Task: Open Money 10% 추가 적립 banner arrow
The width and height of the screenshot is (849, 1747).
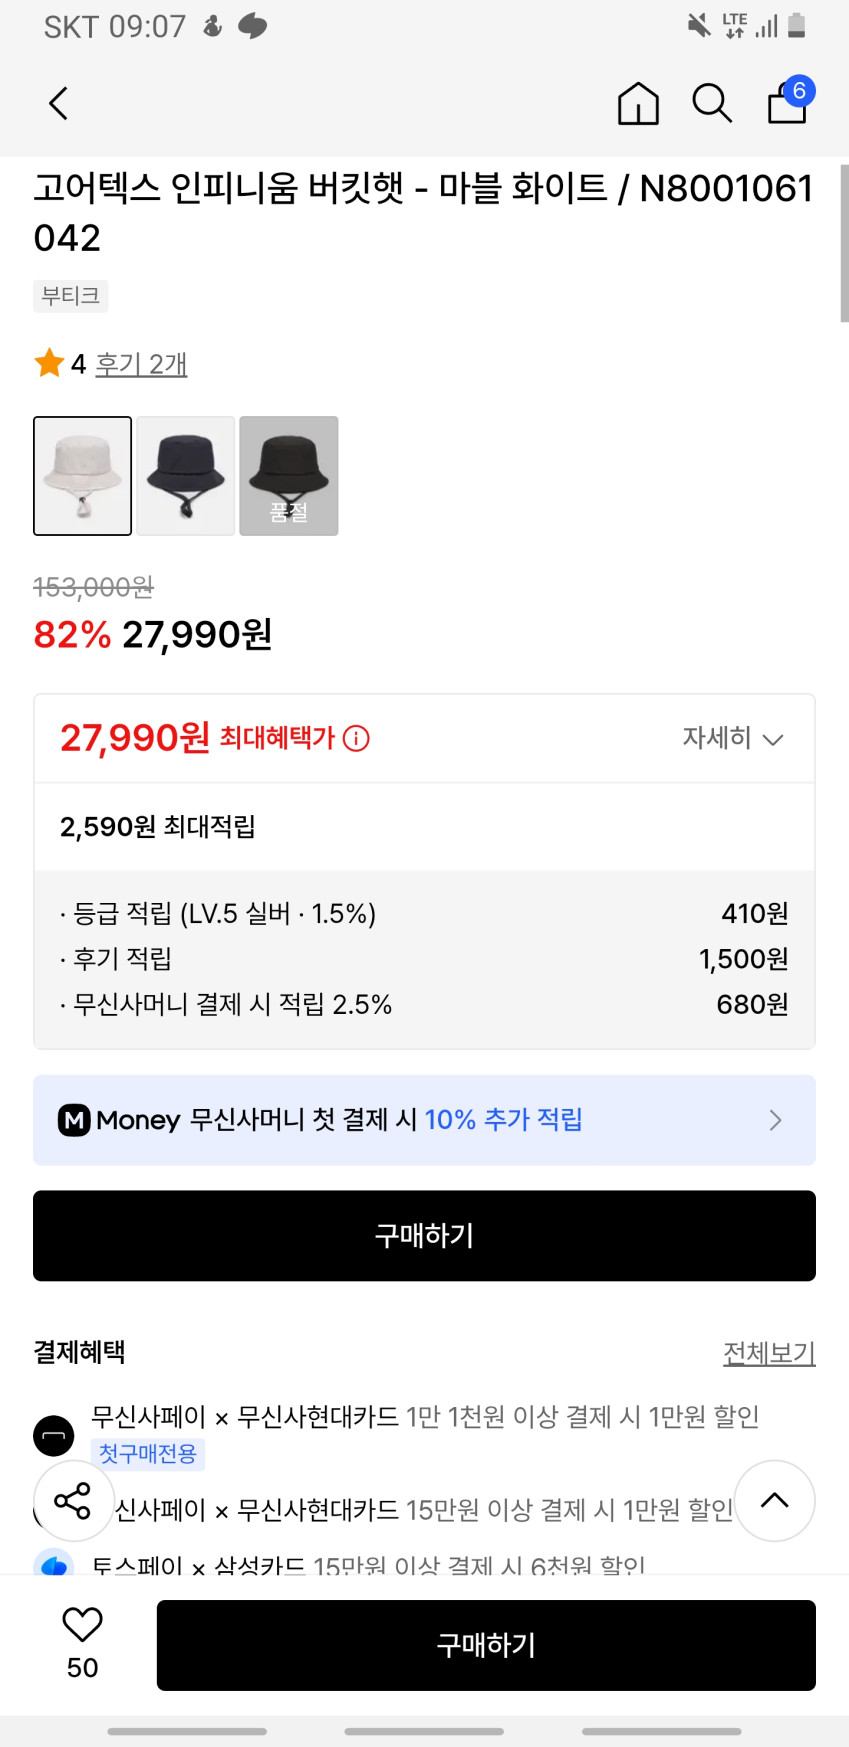Action: click(x=775, y=1120)
